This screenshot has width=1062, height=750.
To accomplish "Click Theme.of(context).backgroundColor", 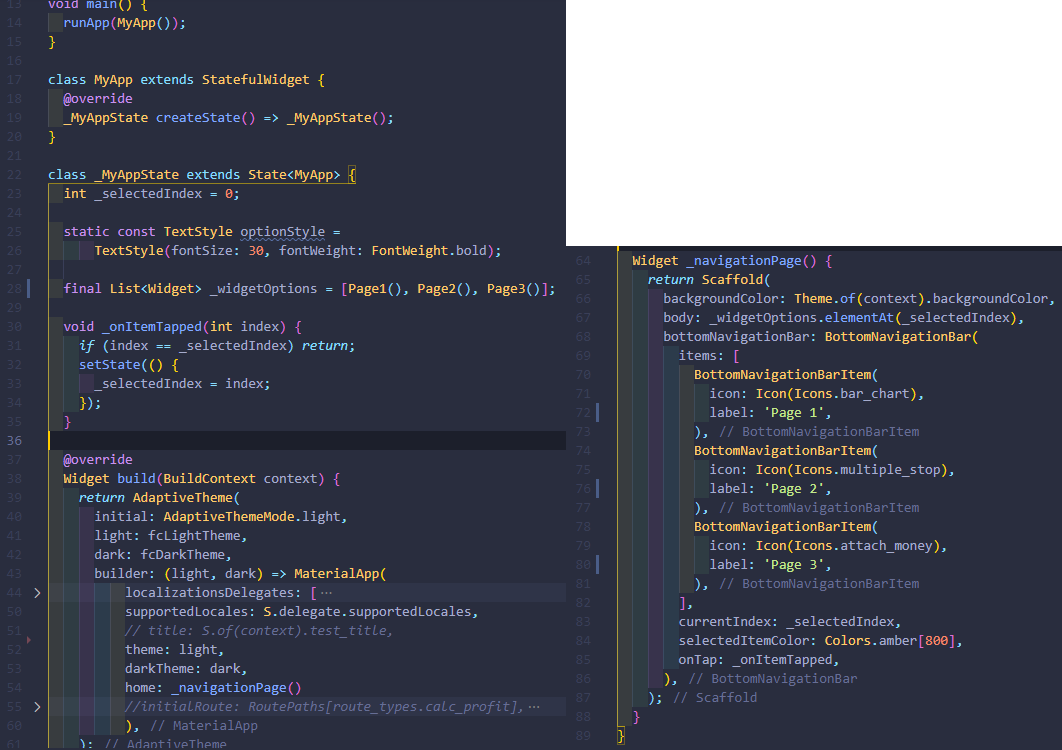I will (x=921, y=299).
